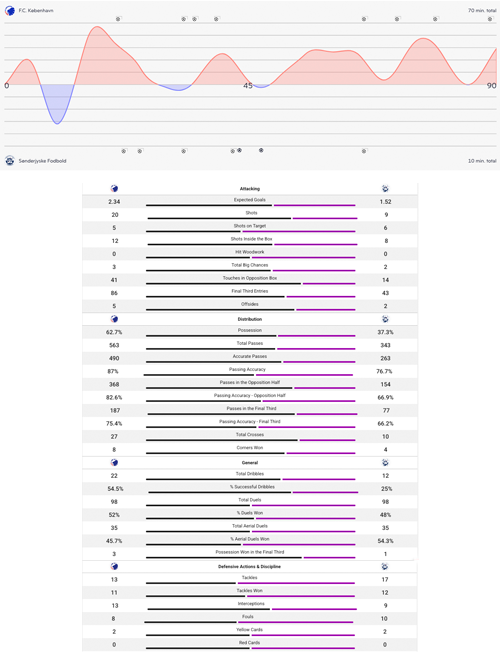Click Passes in the Opposition Half value 368
Image resolution: width=500 pixels, height=654 pixels.
pos(114,385)
